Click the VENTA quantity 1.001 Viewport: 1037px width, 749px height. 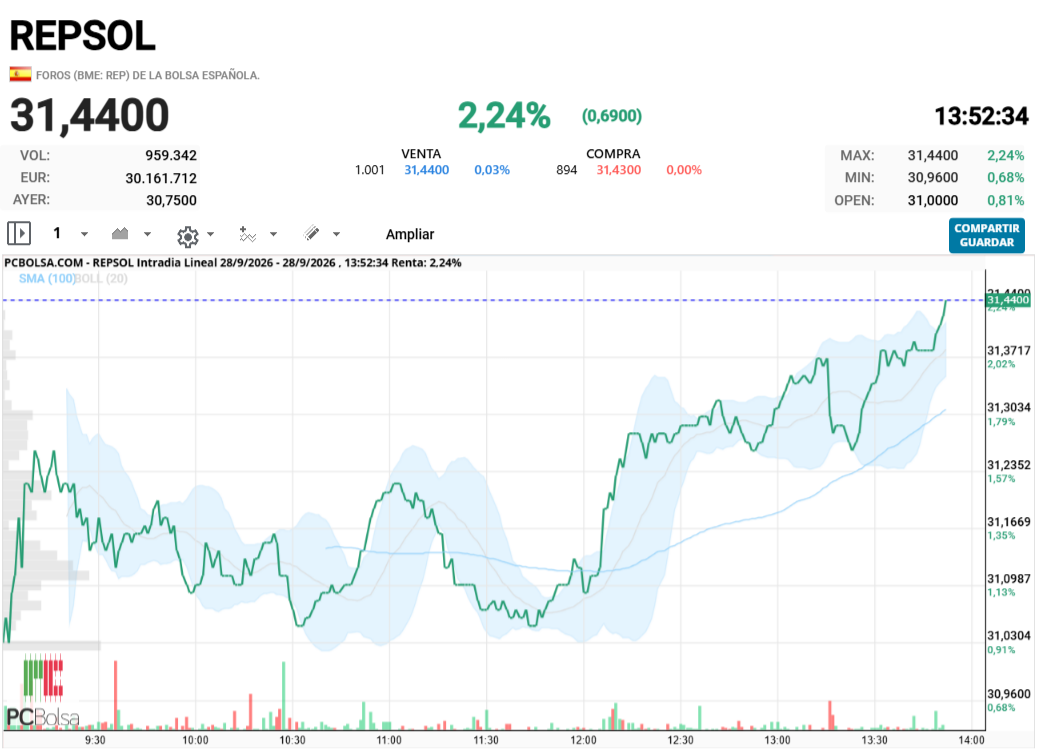[x=370, y=170]
